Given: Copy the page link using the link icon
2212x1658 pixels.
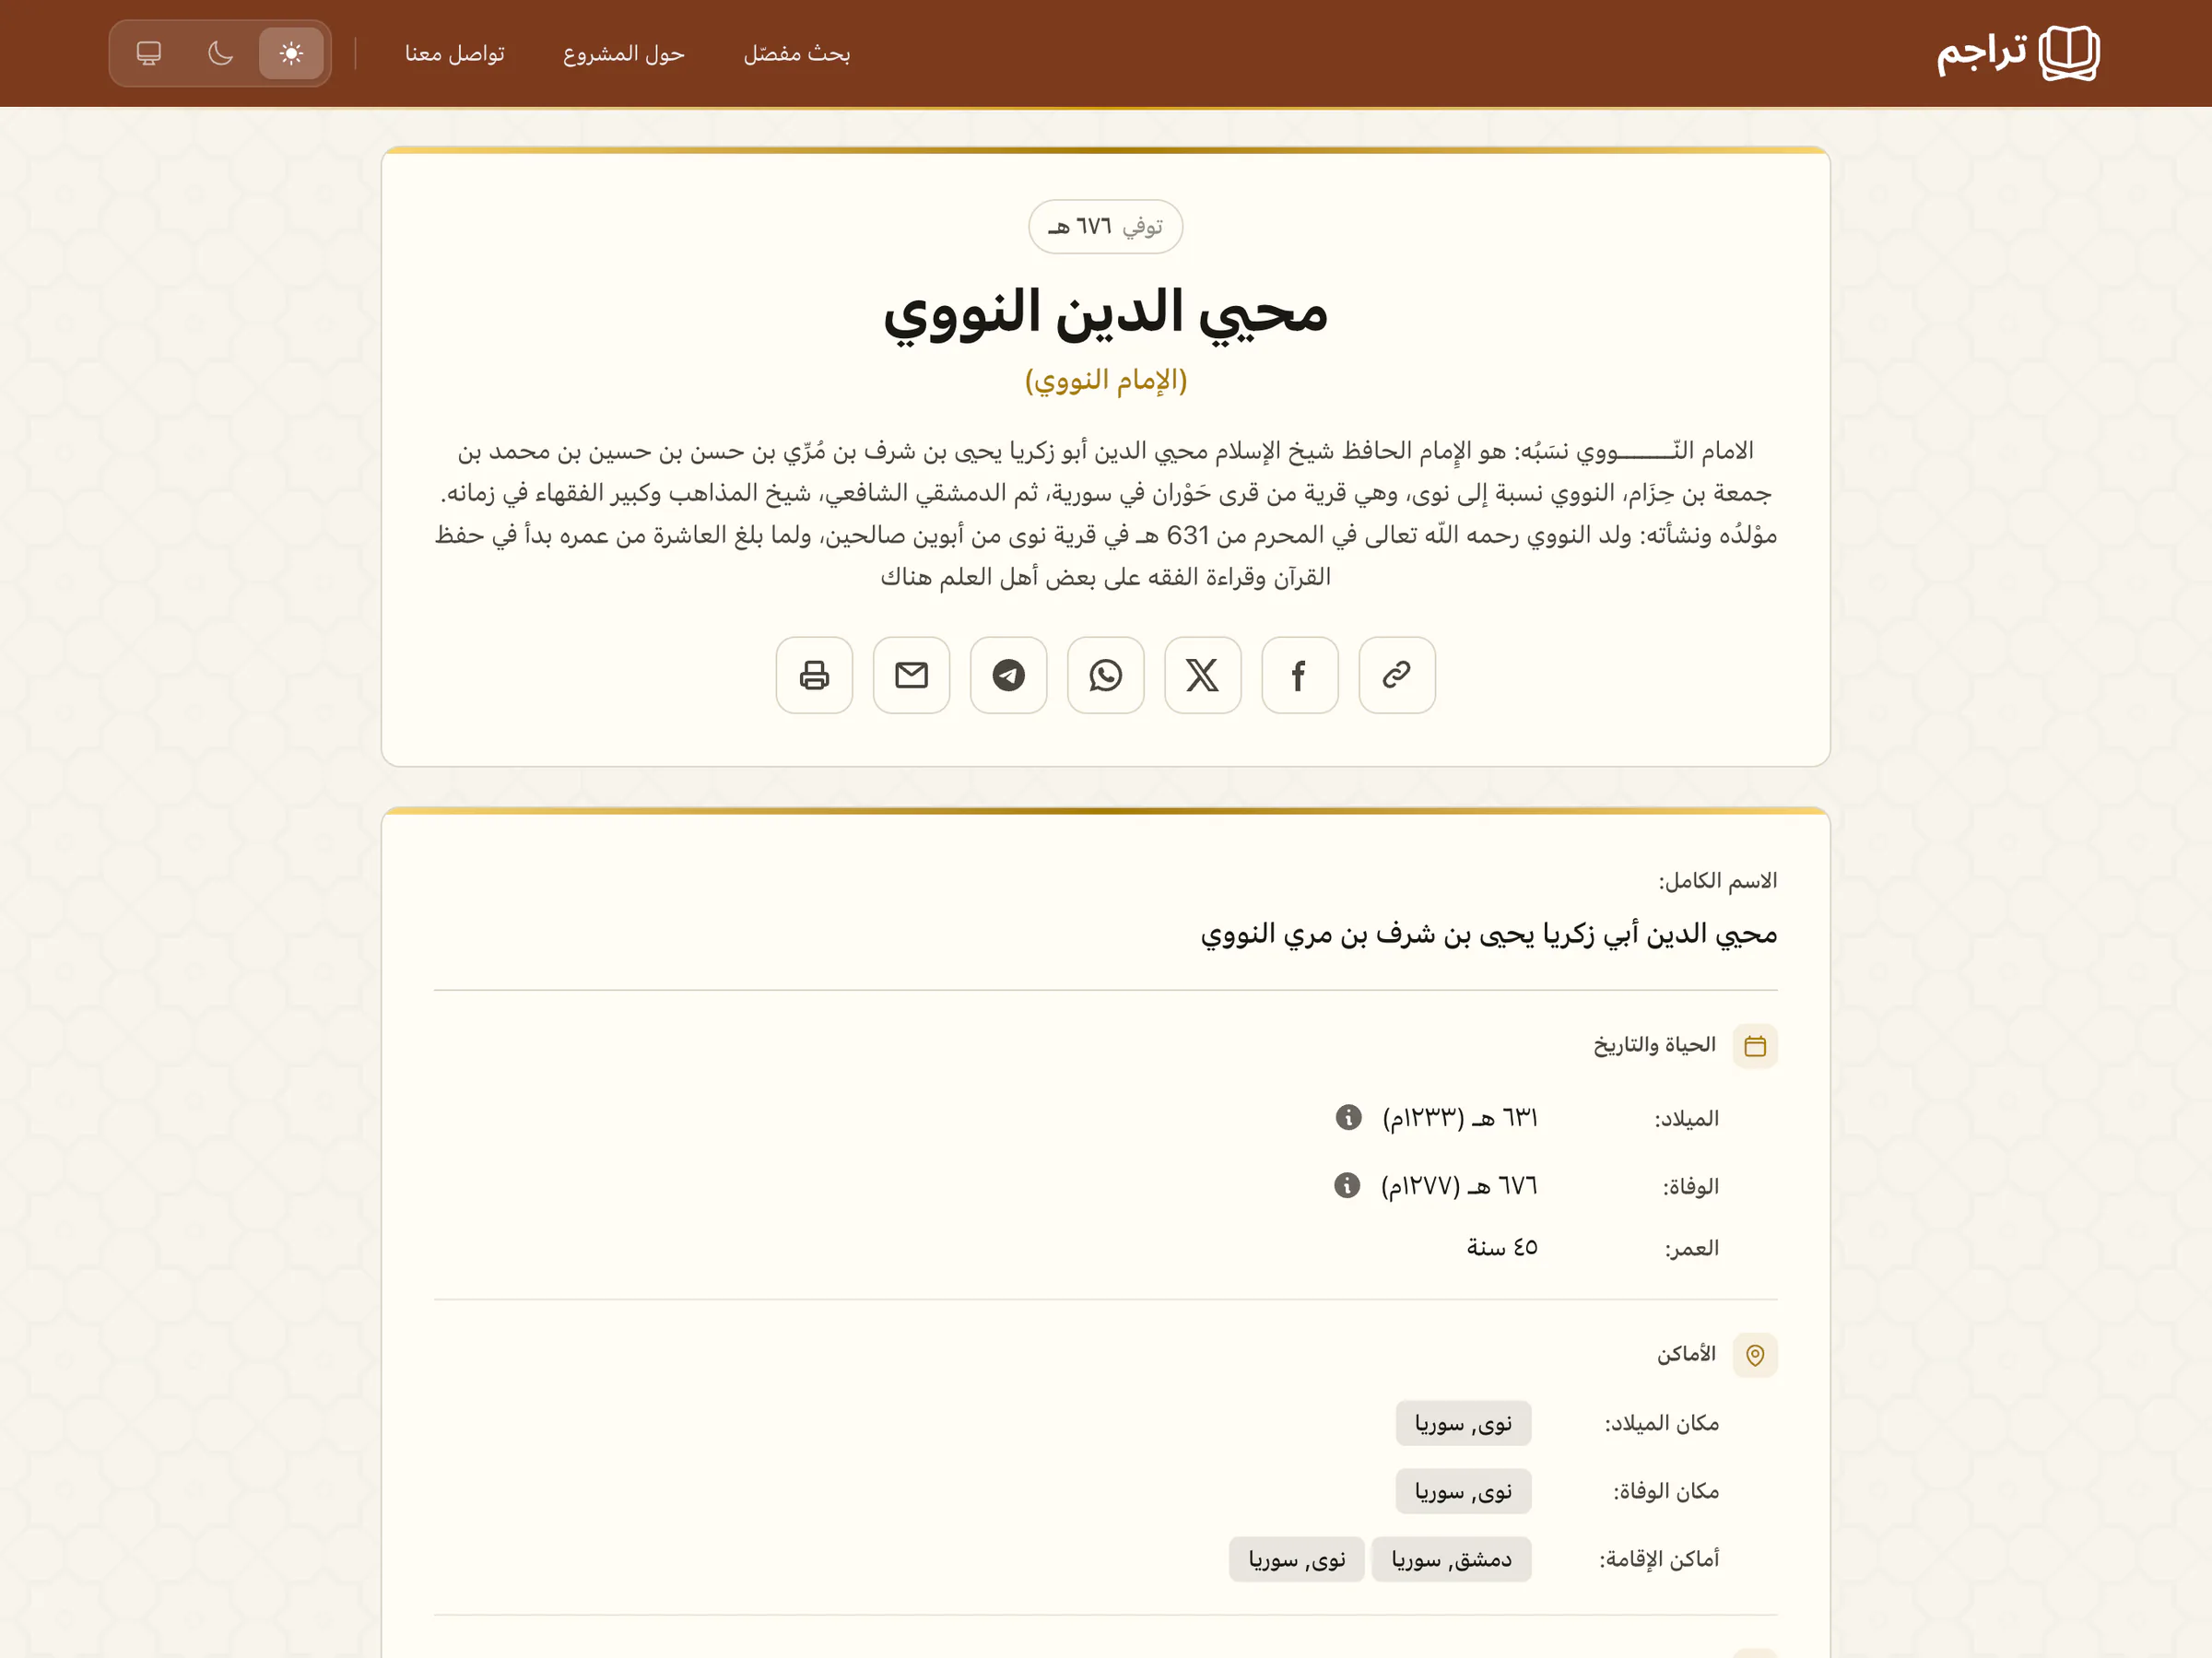Looking at the screenshot, I should click(1396, 675).
